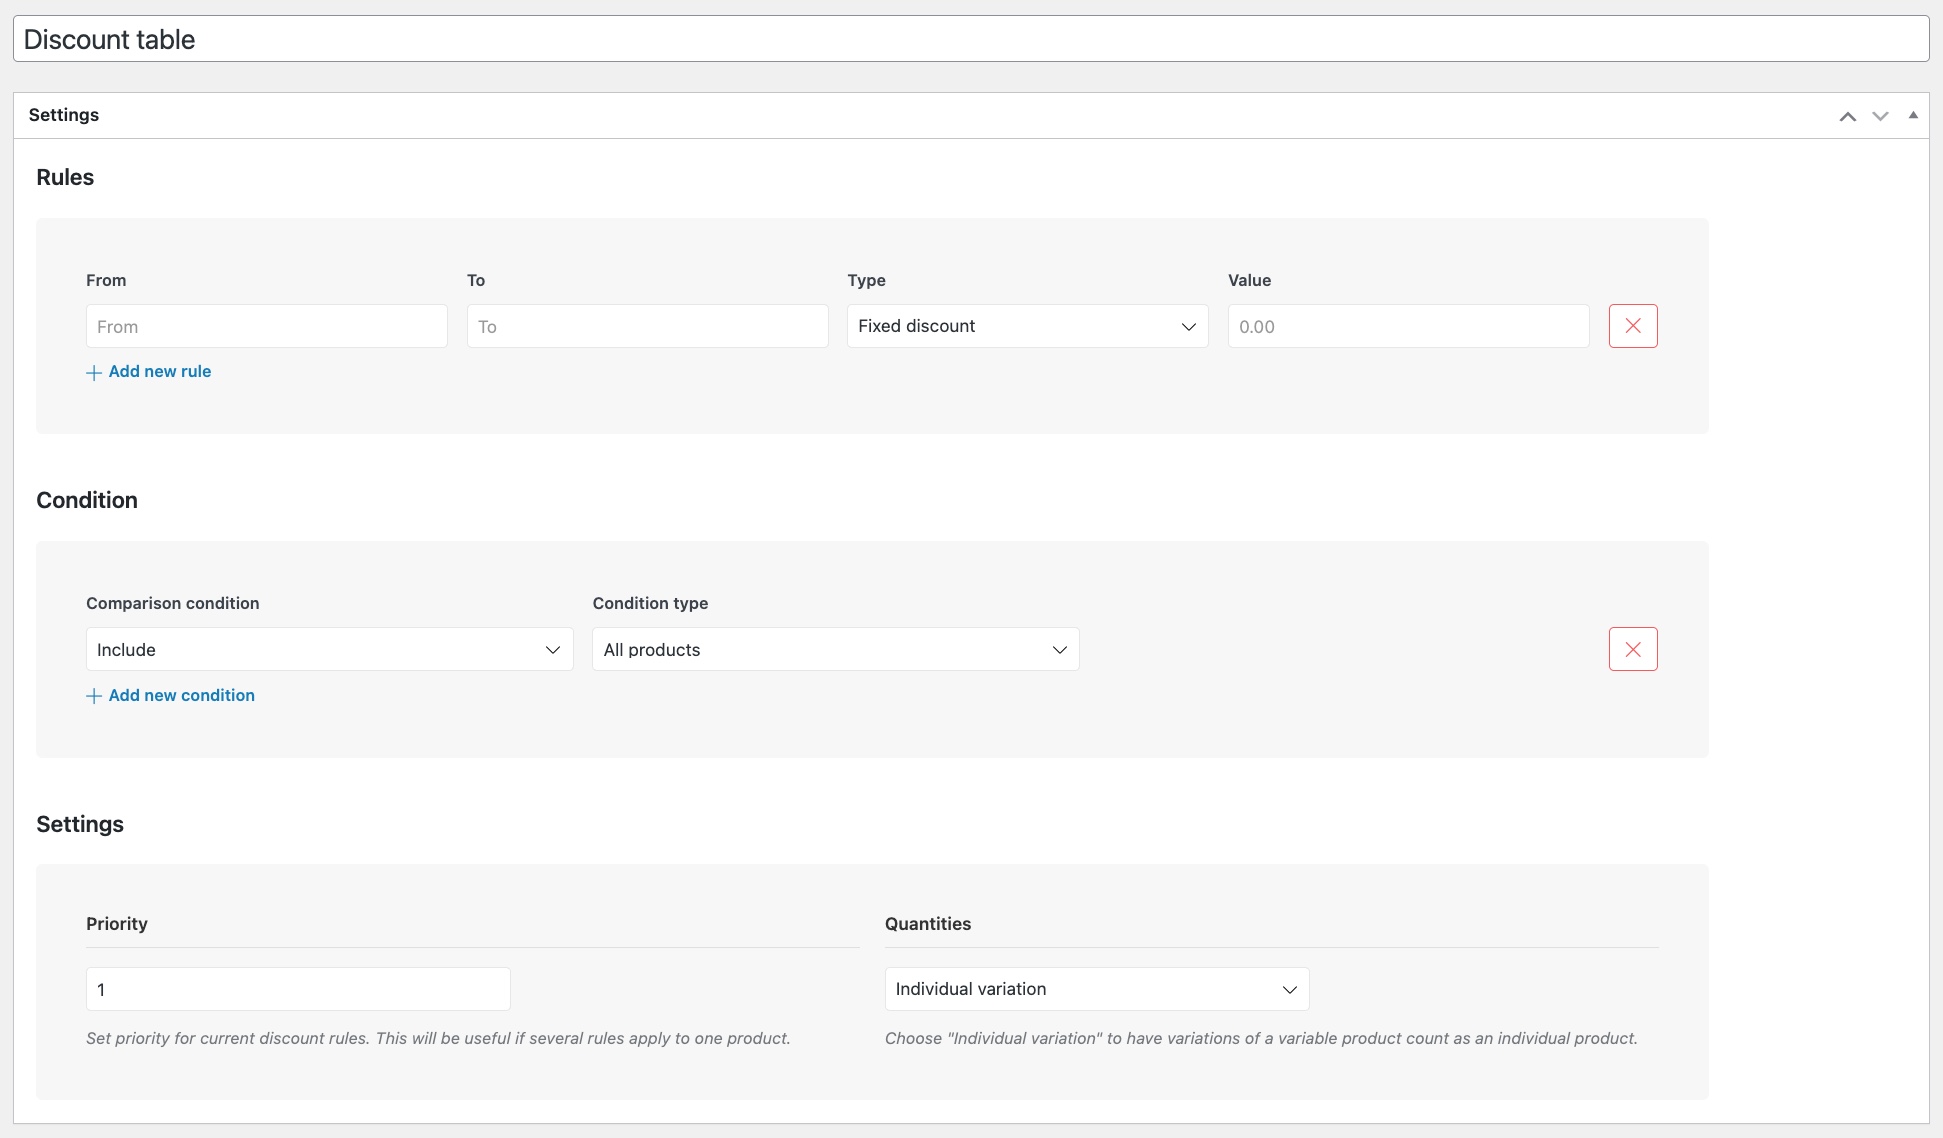Click plus icon beside Add new rule
Viewport: 1943px width, 1138px height.
[94, 373]
